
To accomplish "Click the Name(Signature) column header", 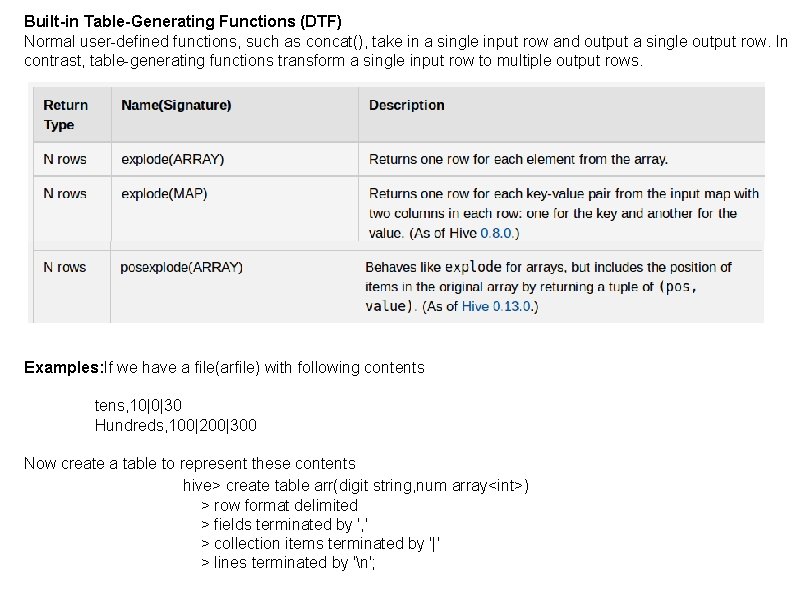I will pos(176,105).
